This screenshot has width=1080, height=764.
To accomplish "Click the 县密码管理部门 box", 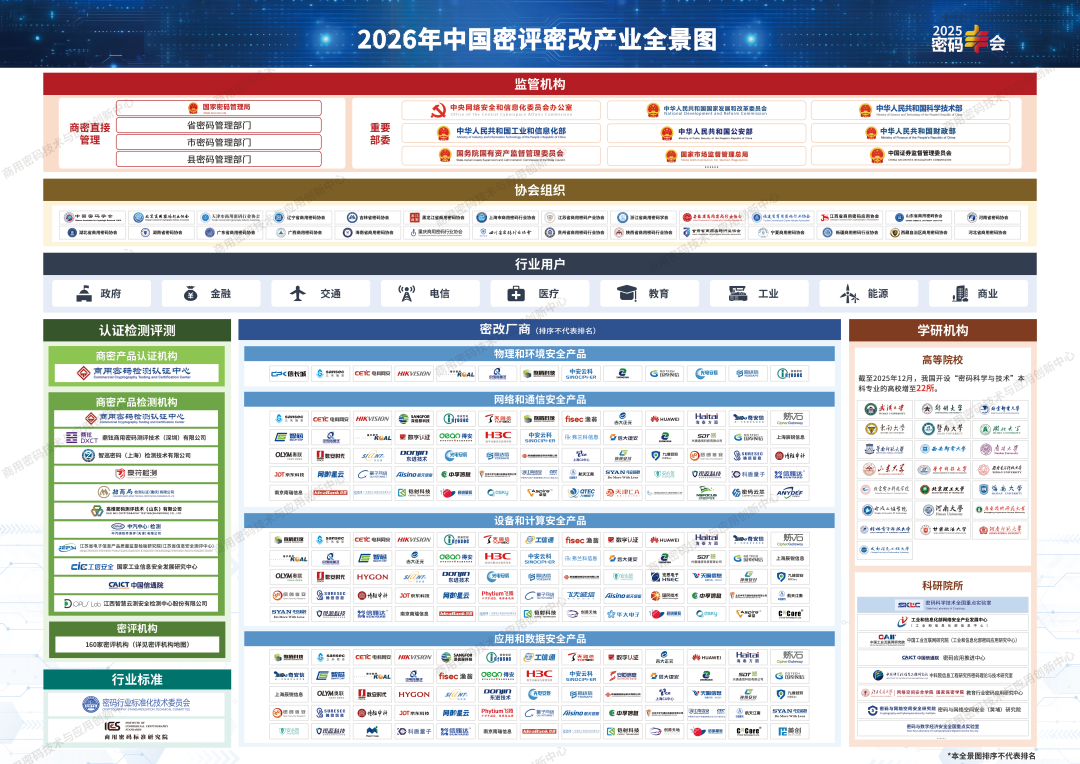I will coord(219,159).
